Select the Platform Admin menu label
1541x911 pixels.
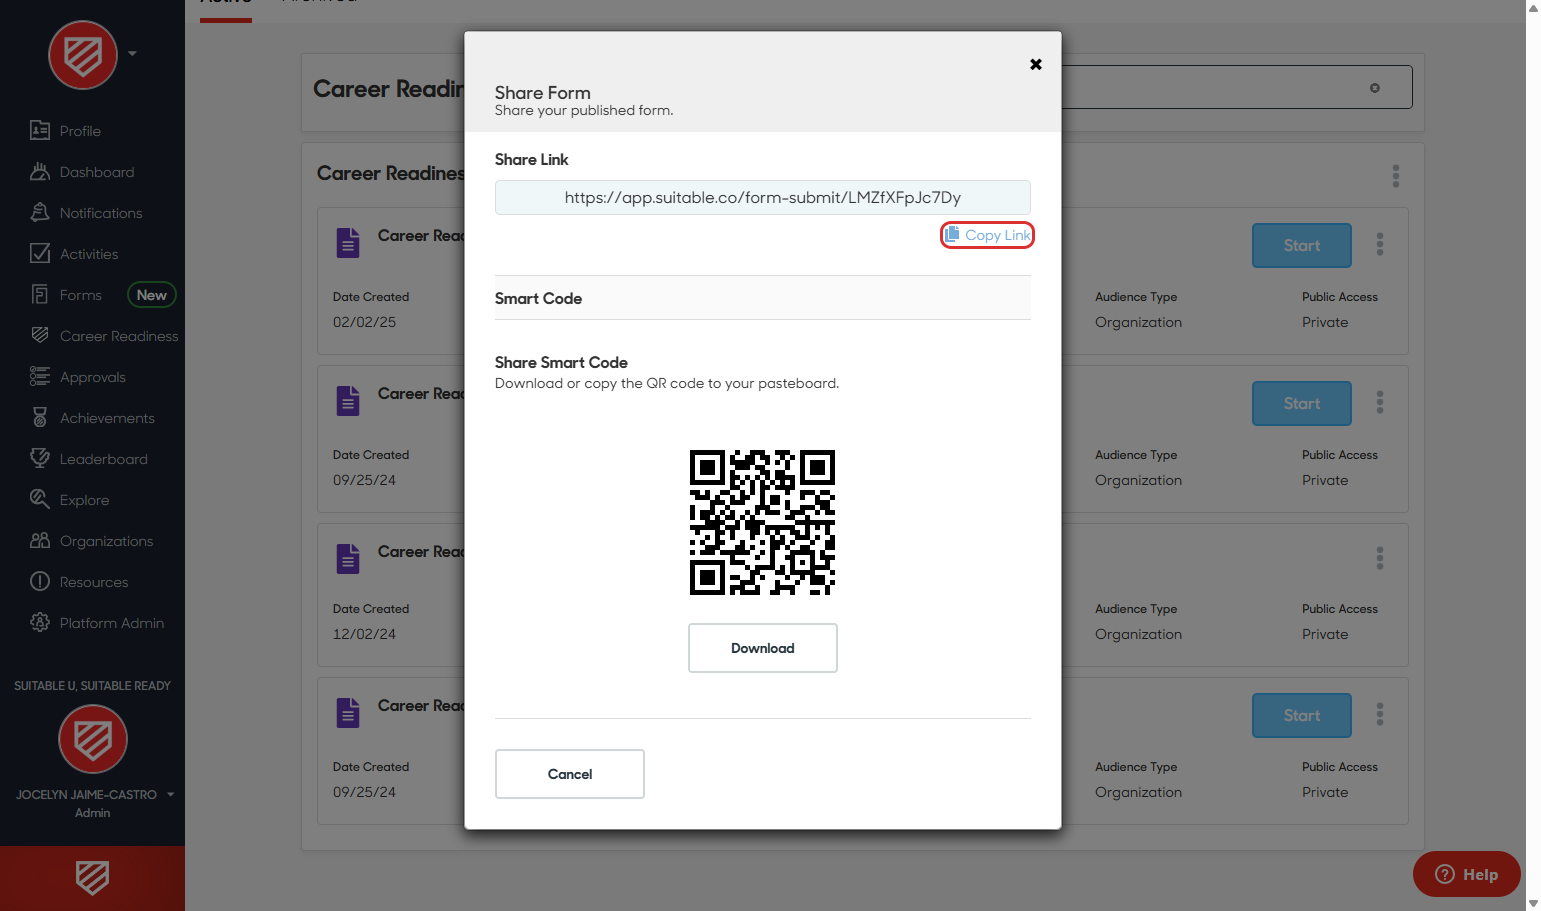point(112,623)
